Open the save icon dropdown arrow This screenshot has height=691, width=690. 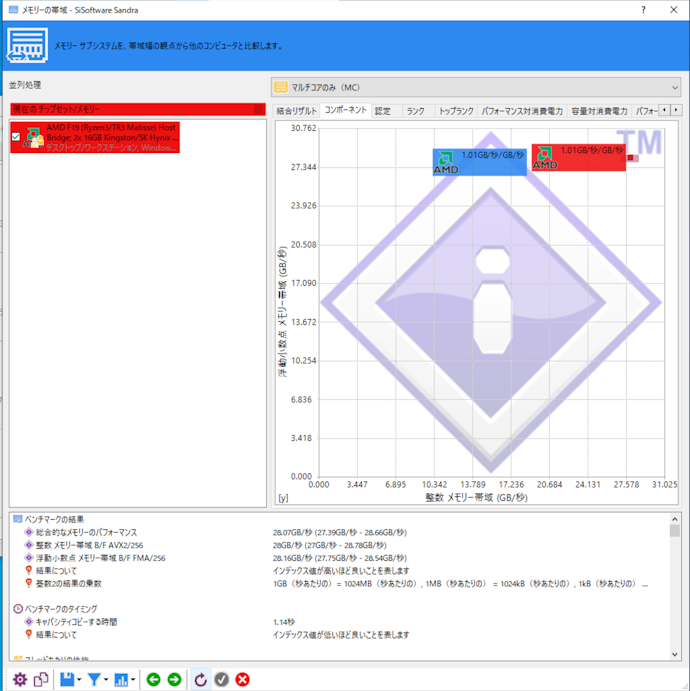point(79,680)
